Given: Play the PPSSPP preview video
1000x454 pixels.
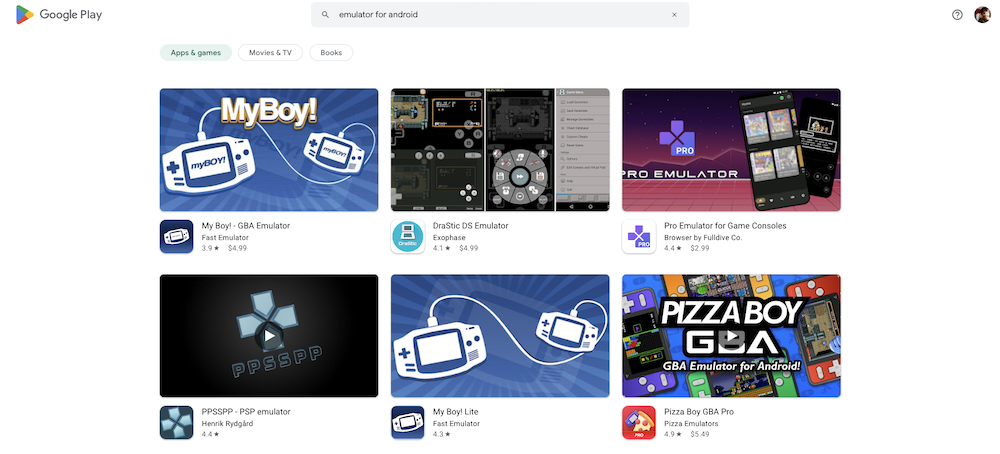Looking at the screenshot, I should coord(269,336).
